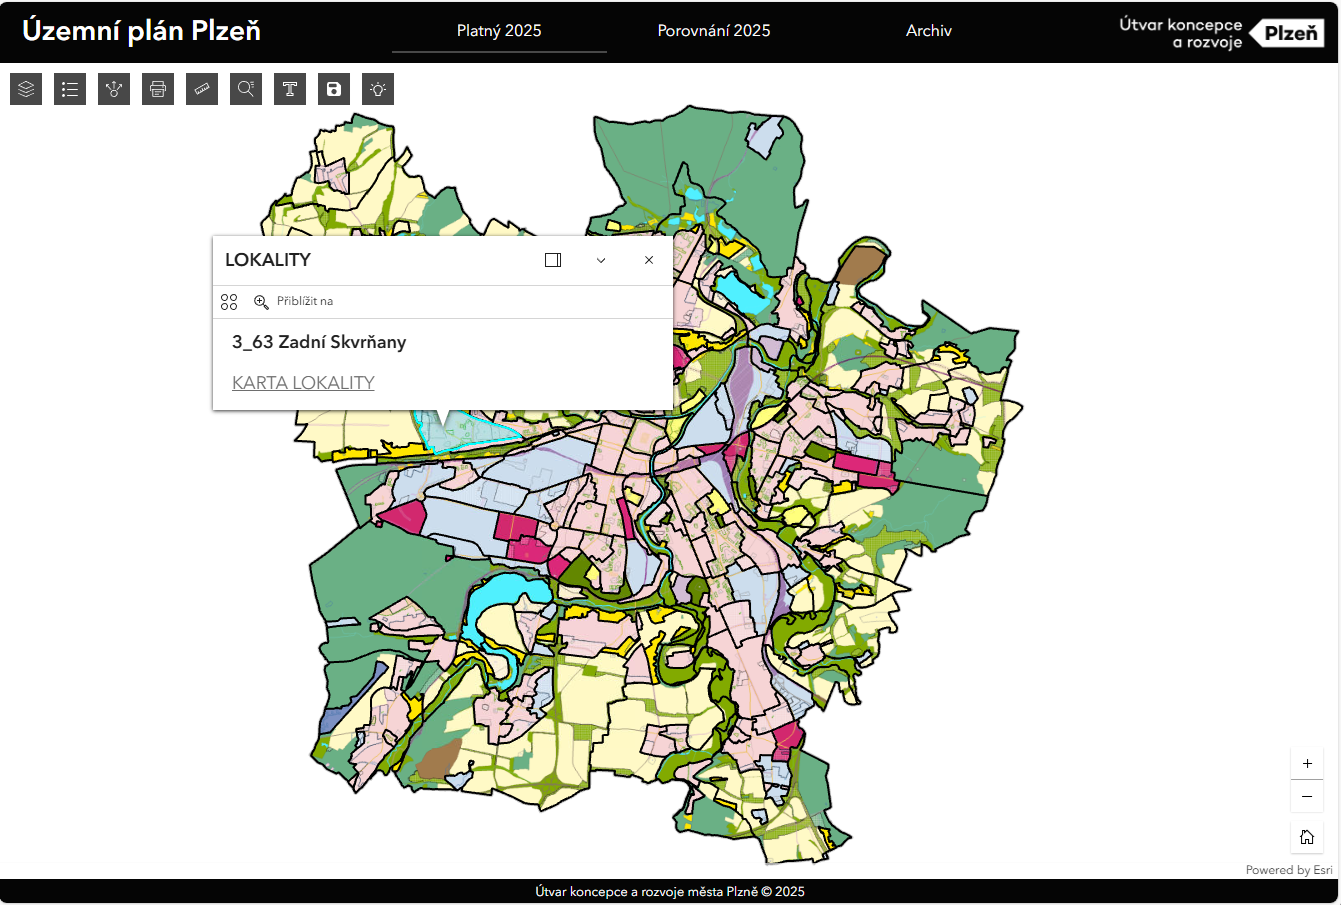Open the share map tool
1341x905 pixels.
point(114,89)
